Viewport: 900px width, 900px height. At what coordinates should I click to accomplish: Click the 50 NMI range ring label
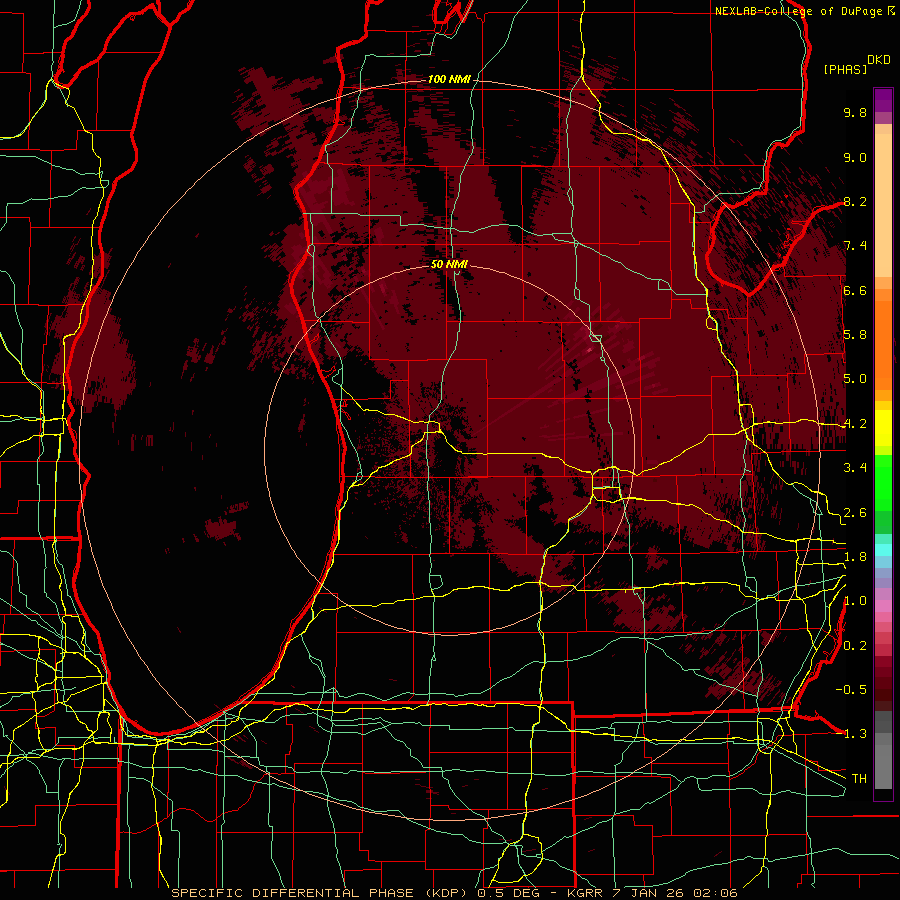coord(449,264)
